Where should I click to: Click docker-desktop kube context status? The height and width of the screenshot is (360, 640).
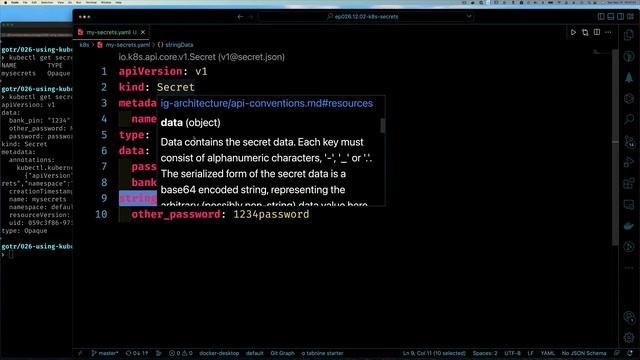pyautogui.click(x=219, y=353)
